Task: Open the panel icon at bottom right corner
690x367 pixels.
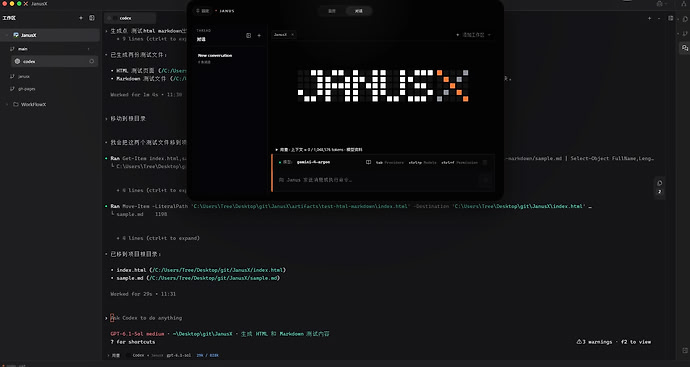Action: [x=684, y=351]
